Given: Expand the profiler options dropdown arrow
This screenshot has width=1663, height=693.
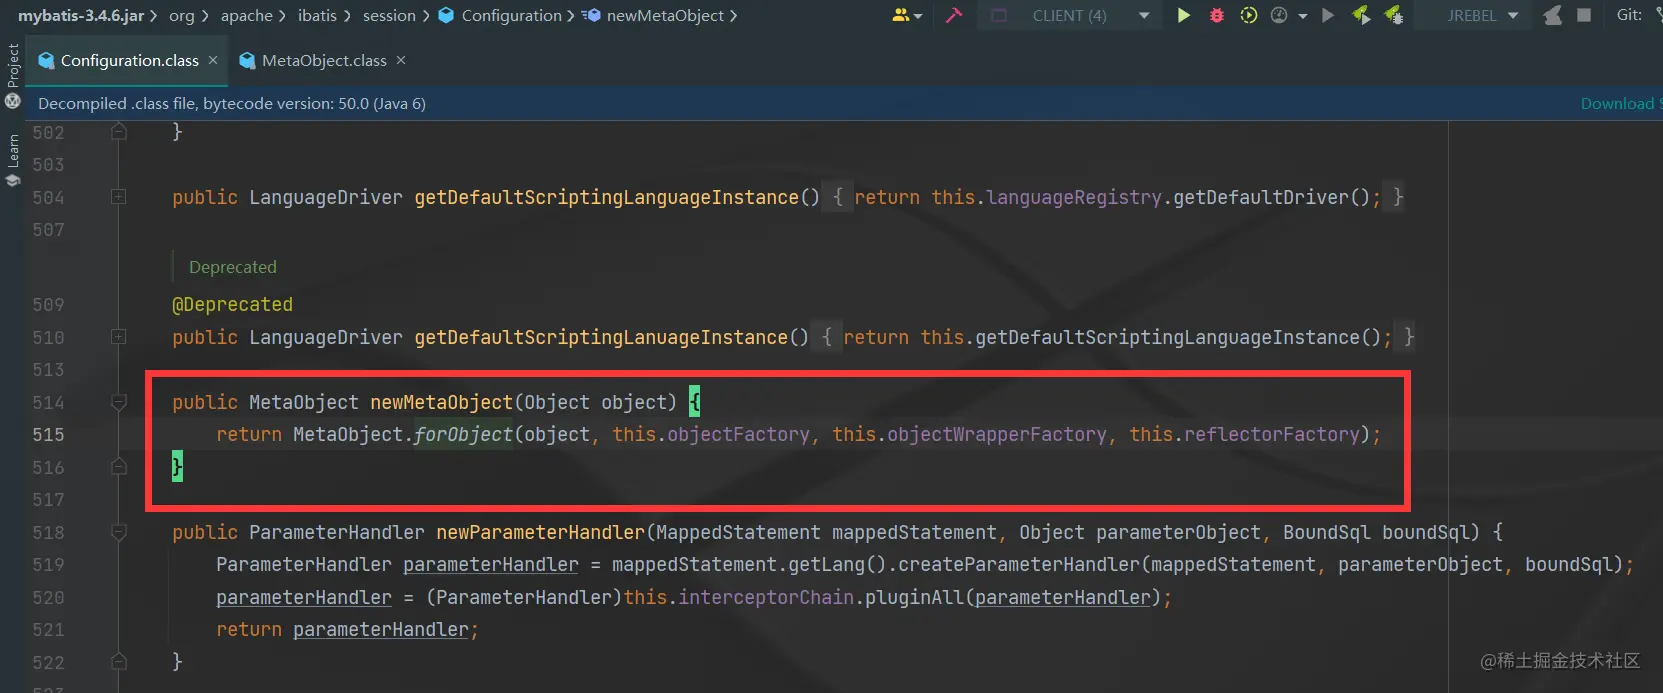Looking at the screenshot, I should point(1302,16).
